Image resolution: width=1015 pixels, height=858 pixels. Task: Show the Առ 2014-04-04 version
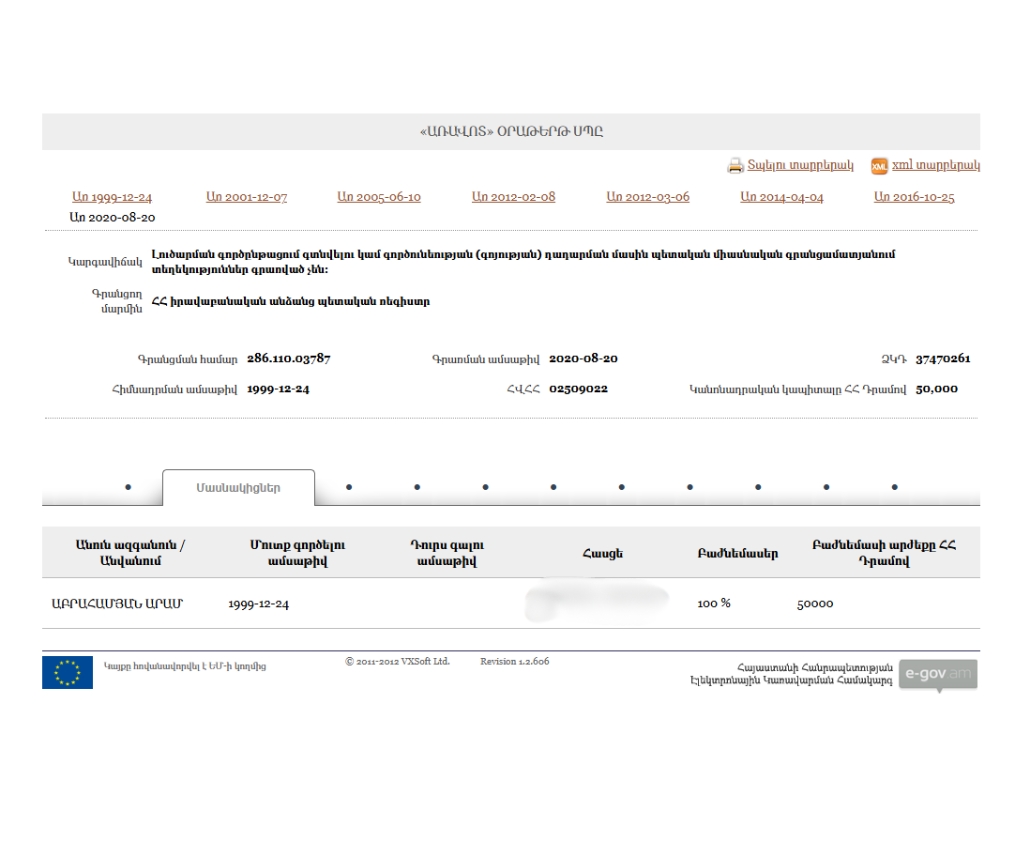click(x=781, y=198)
